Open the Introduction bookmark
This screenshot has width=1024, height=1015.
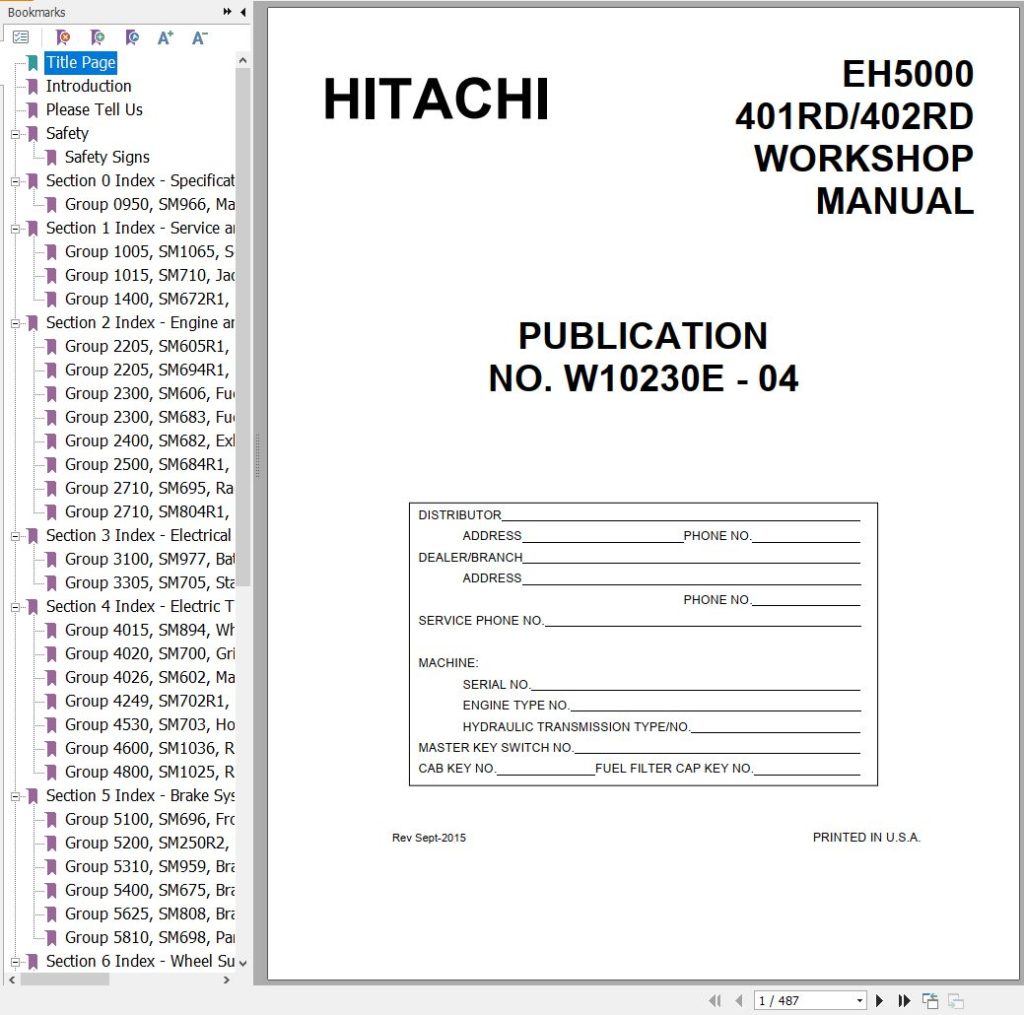coord(88,86)
